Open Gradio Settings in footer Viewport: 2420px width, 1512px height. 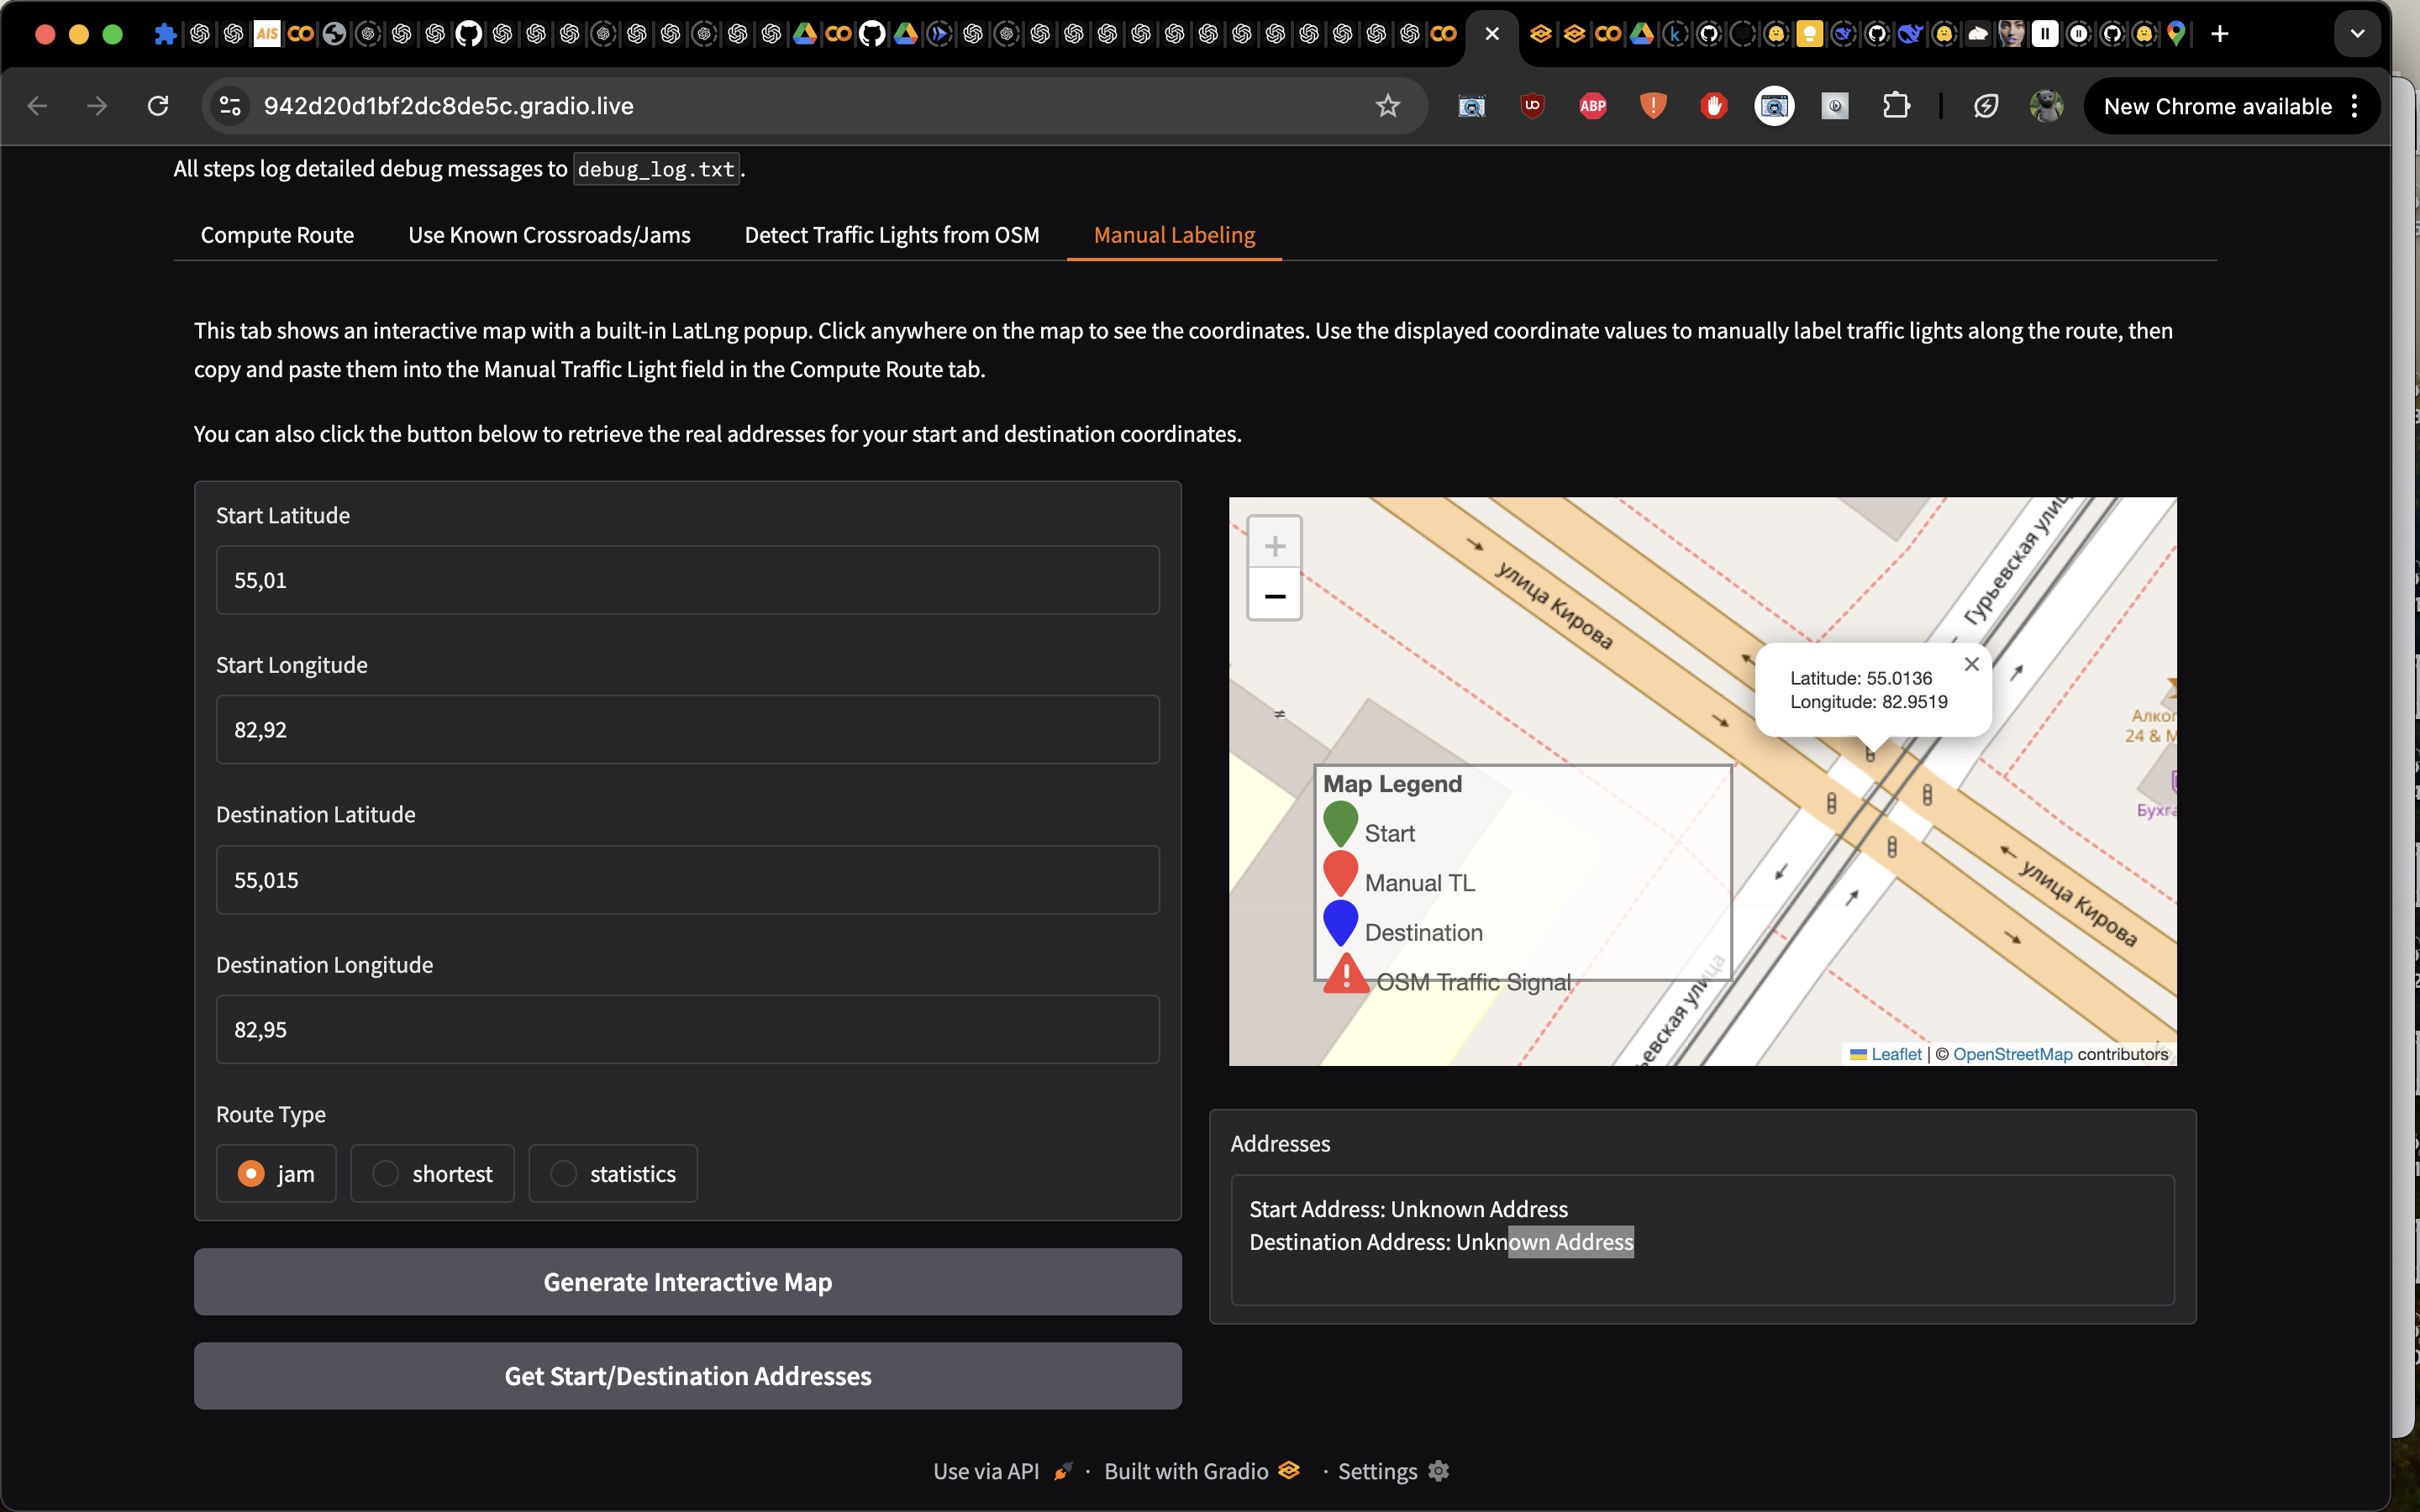pos(1393,1471)
